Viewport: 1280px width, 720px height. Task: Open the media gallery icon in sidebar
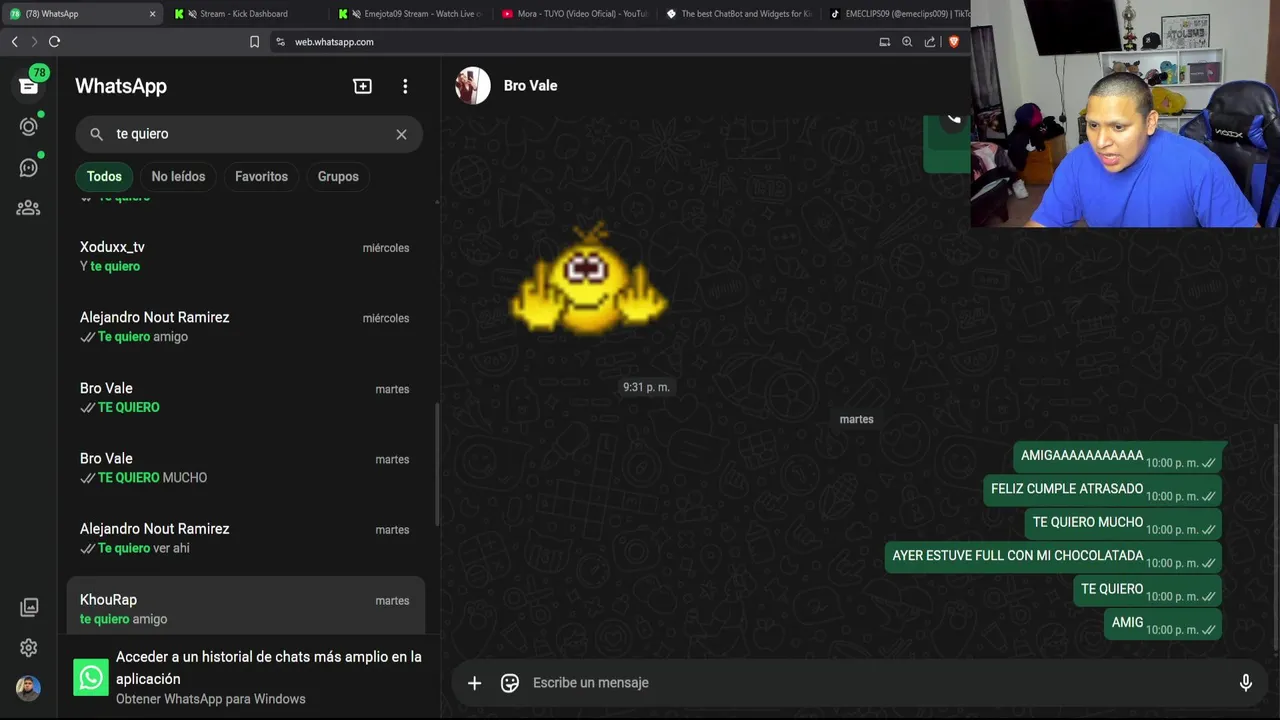(29, 607)
